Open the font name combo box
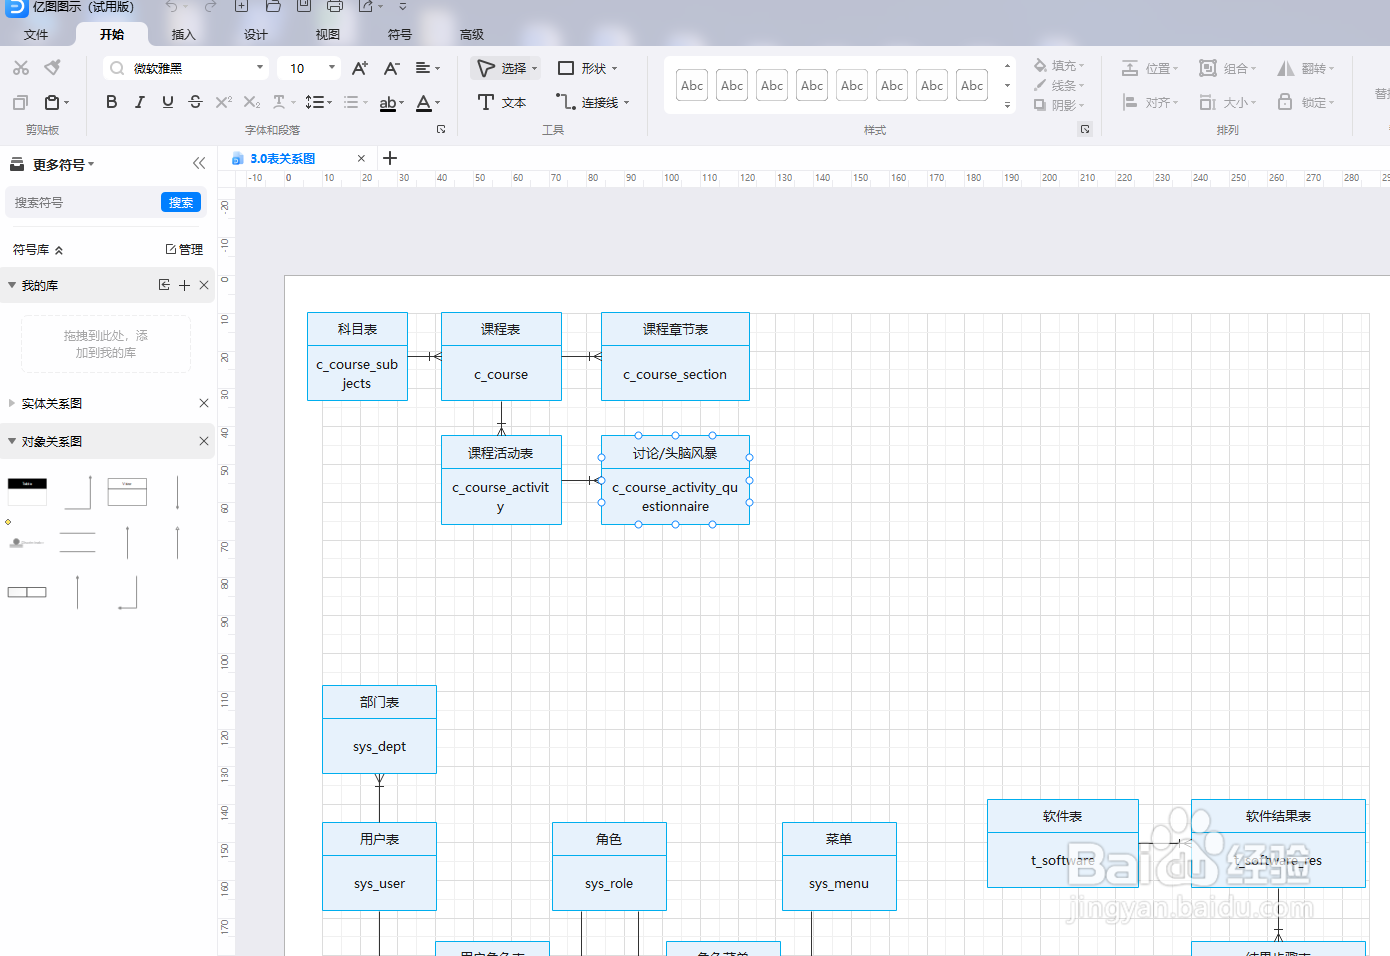Screen dimensions: 1390x956 coord(186,68)
